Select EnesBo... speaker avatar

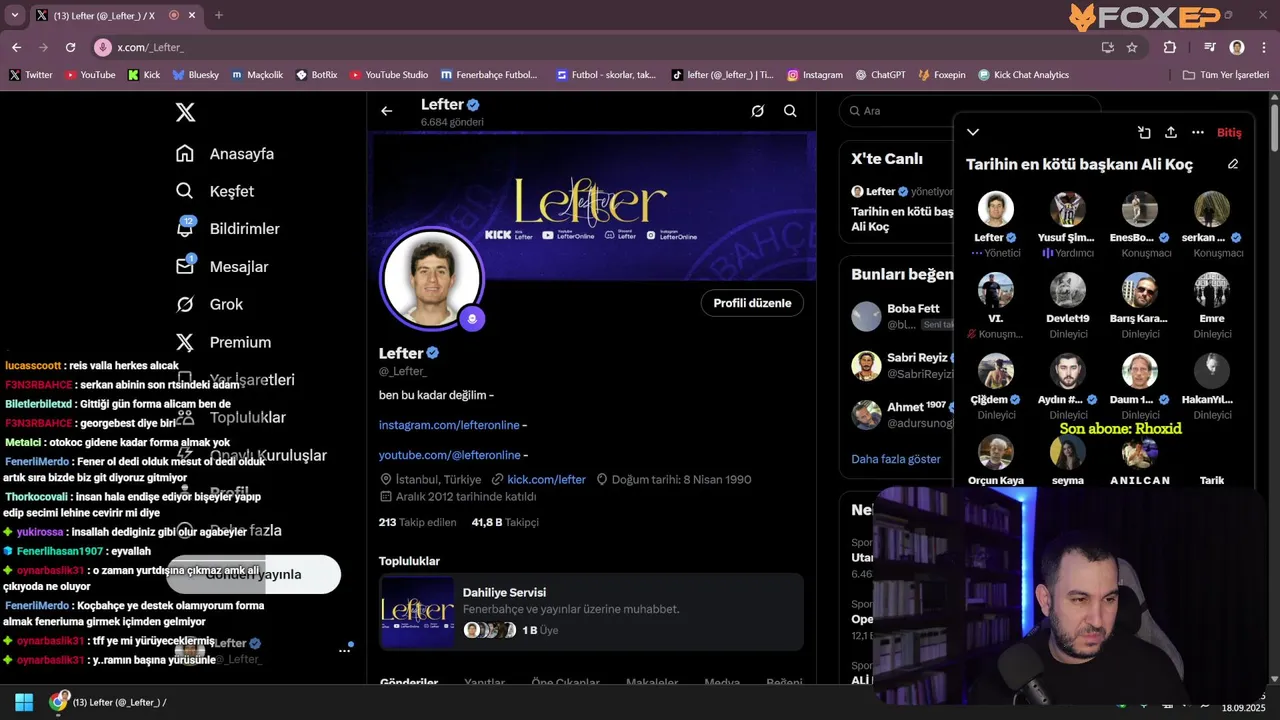coord(1140,209)
